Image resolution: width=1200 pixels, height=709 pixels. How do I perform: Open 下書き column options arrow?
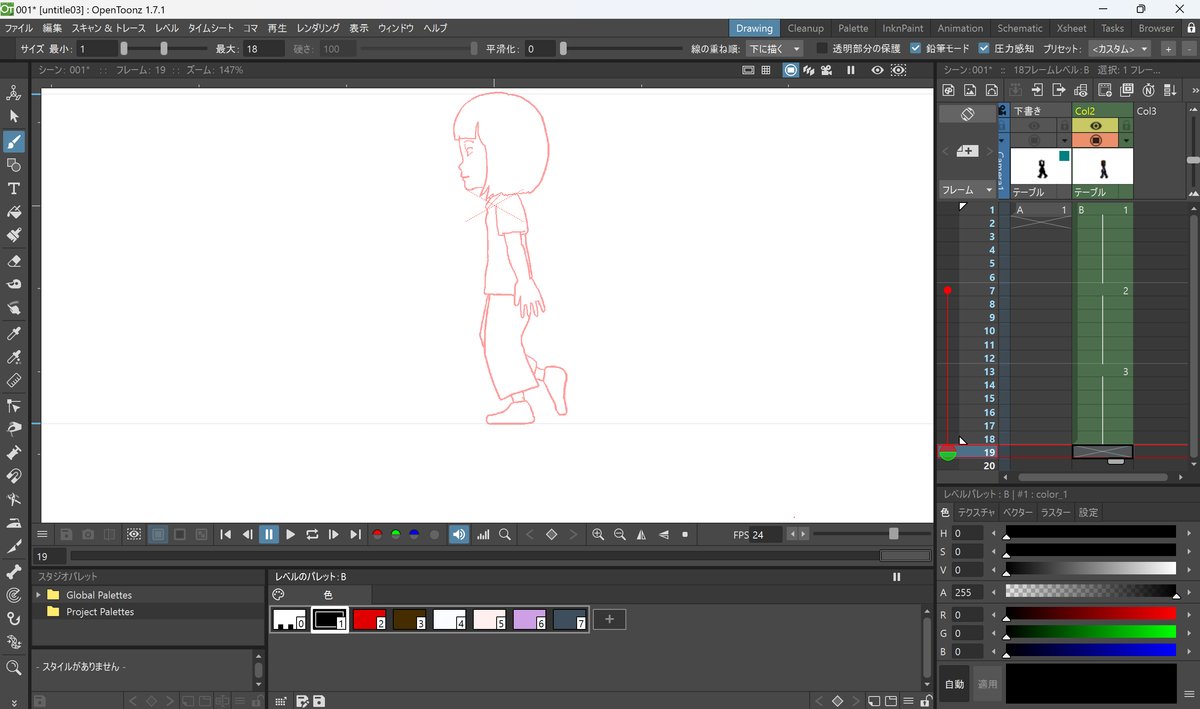(1065, 141)
